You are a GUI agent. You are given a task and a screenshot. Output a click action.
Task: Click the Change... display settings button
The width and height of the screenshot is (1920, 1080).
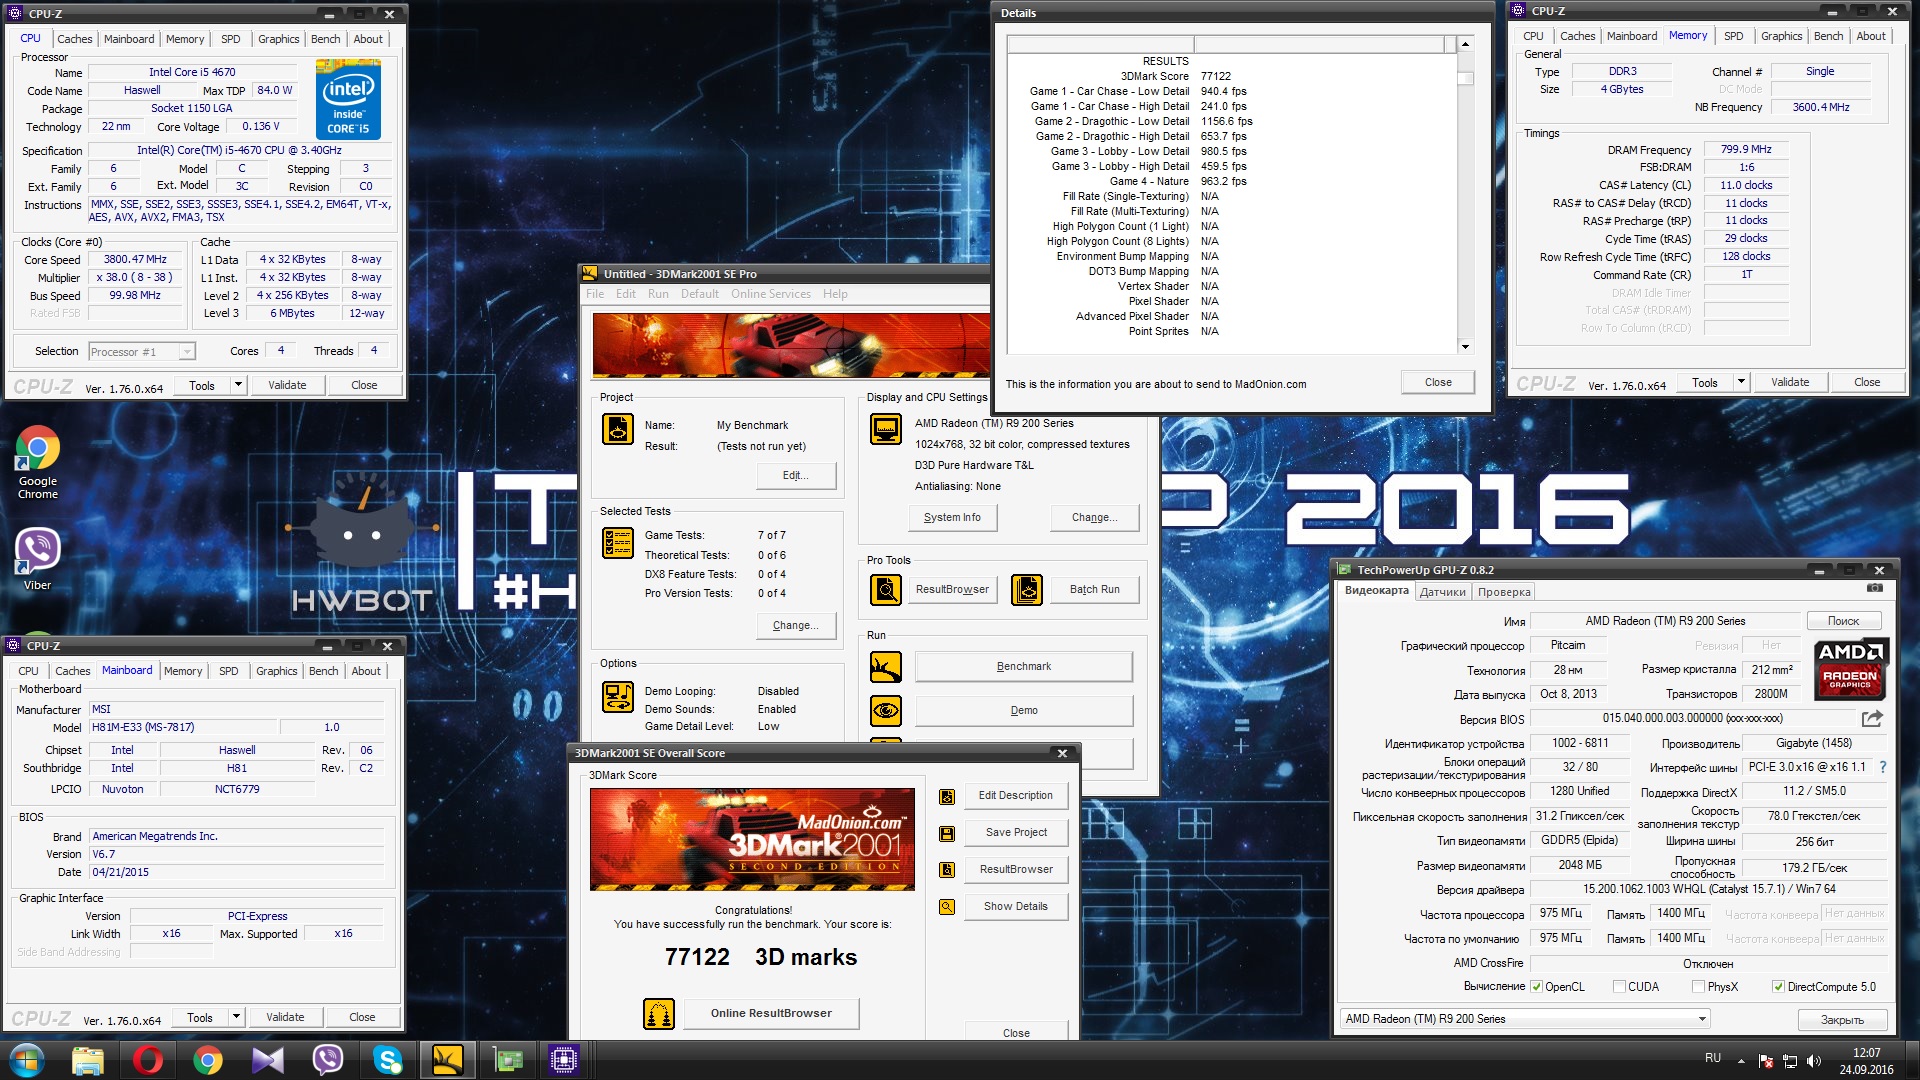tap(1095, 518)
